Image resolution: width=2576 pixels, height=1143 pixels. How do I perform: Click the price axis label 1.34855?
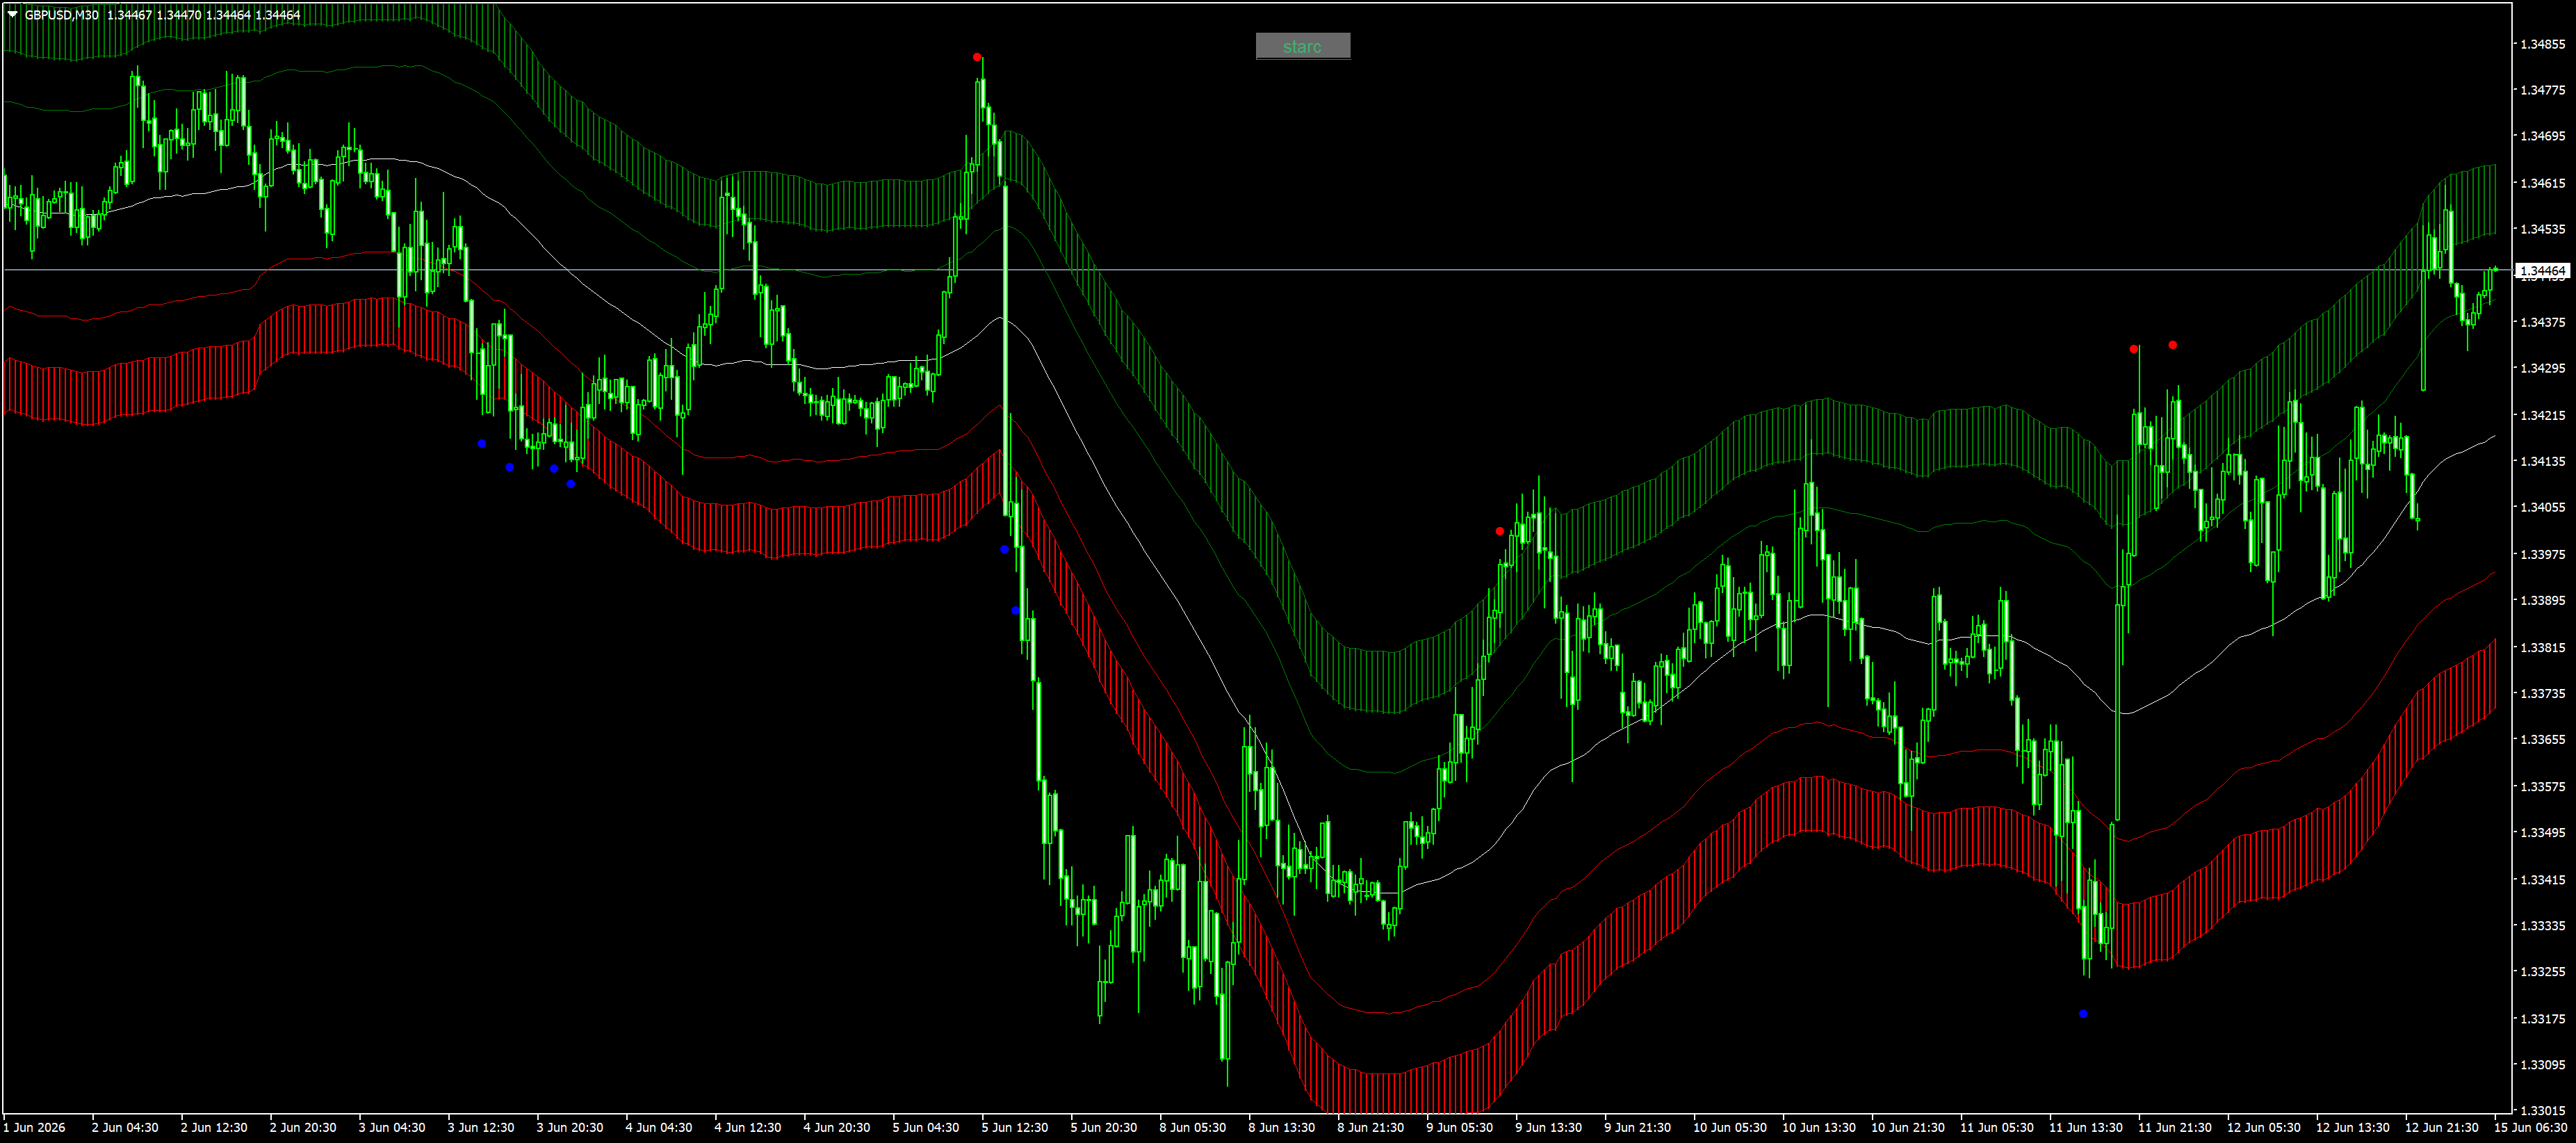point(2542,44)
